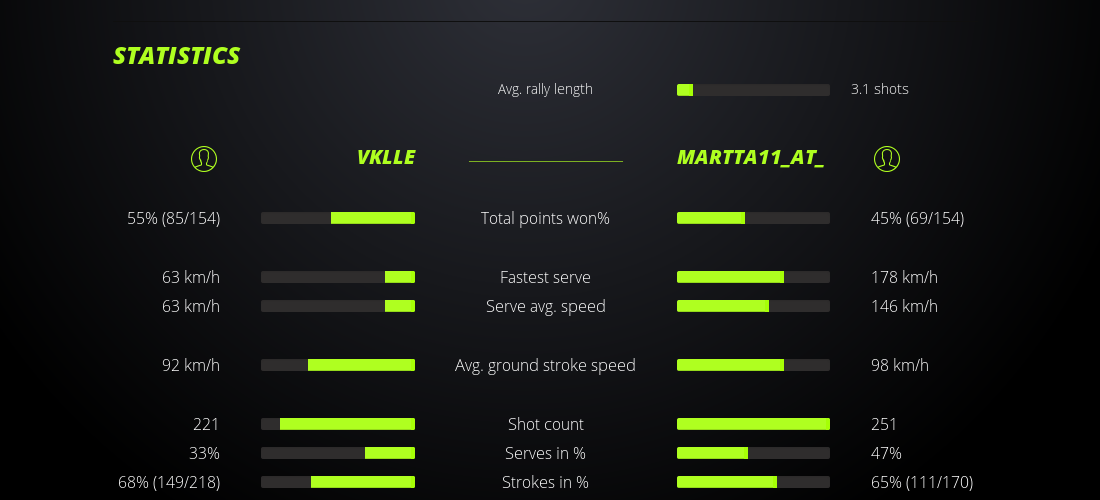1100x500 pixels.
Task: Select the MARTTA11_AT_ player name
Action: click(x=750, y=158)
